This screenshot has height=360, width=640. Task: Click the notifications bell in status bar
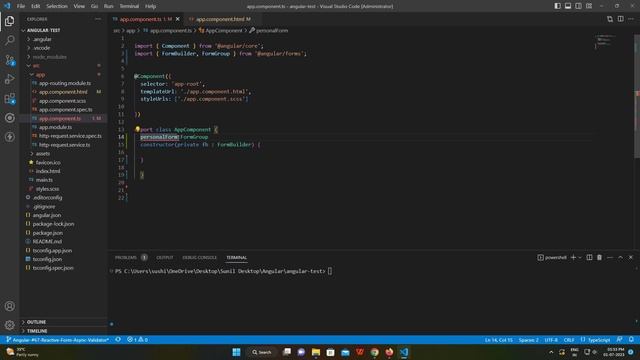tap(631, 340)
